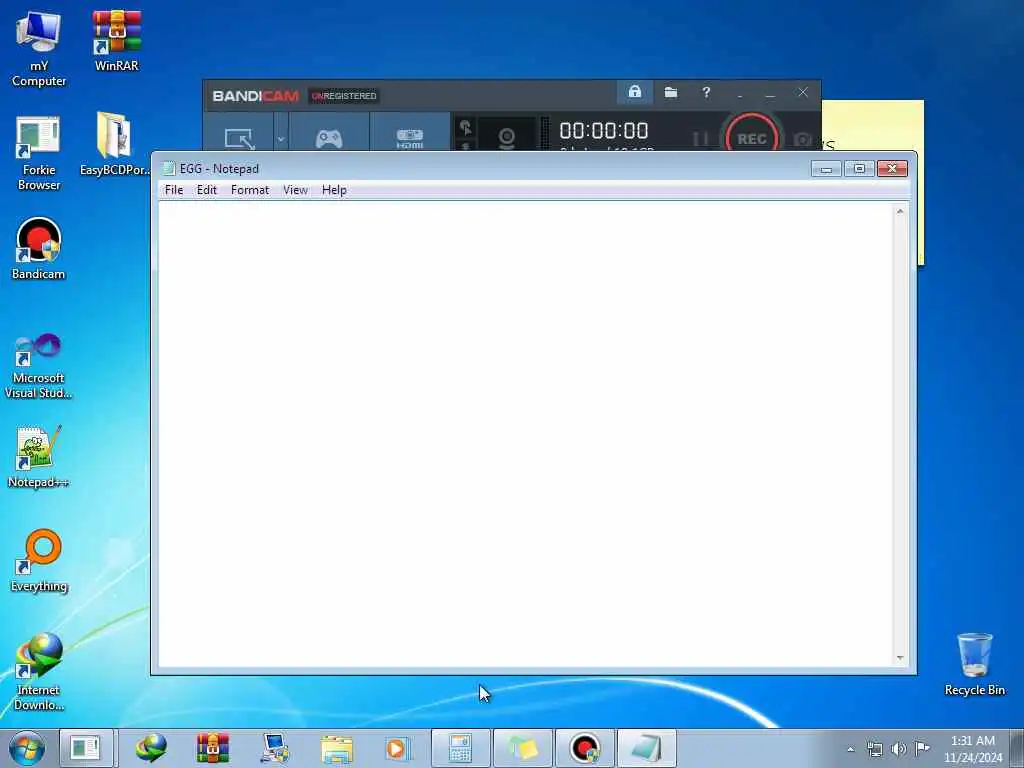This screenshot has width=1024, height=768.
Task: Open Internet Download Manager from taskbar
Action: (151, 748)
